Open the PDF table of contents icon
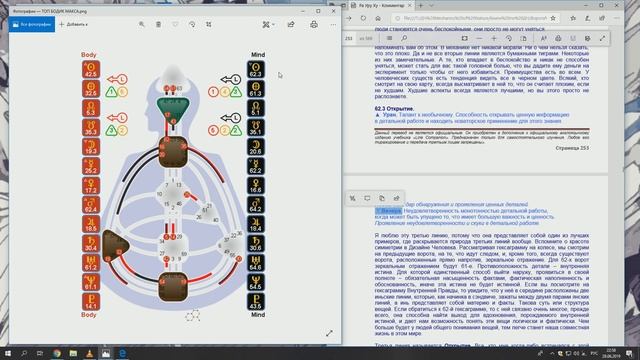The width and height of the screenshot is (640, 360). [x=389, y=38]
